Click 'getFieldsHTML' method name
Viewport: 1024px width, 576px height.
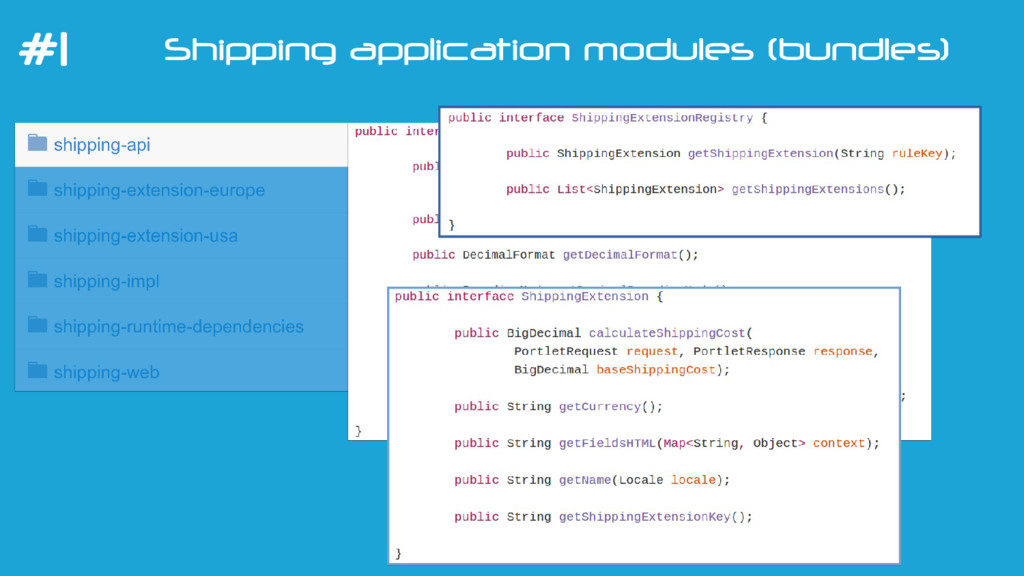coord(607,443)
